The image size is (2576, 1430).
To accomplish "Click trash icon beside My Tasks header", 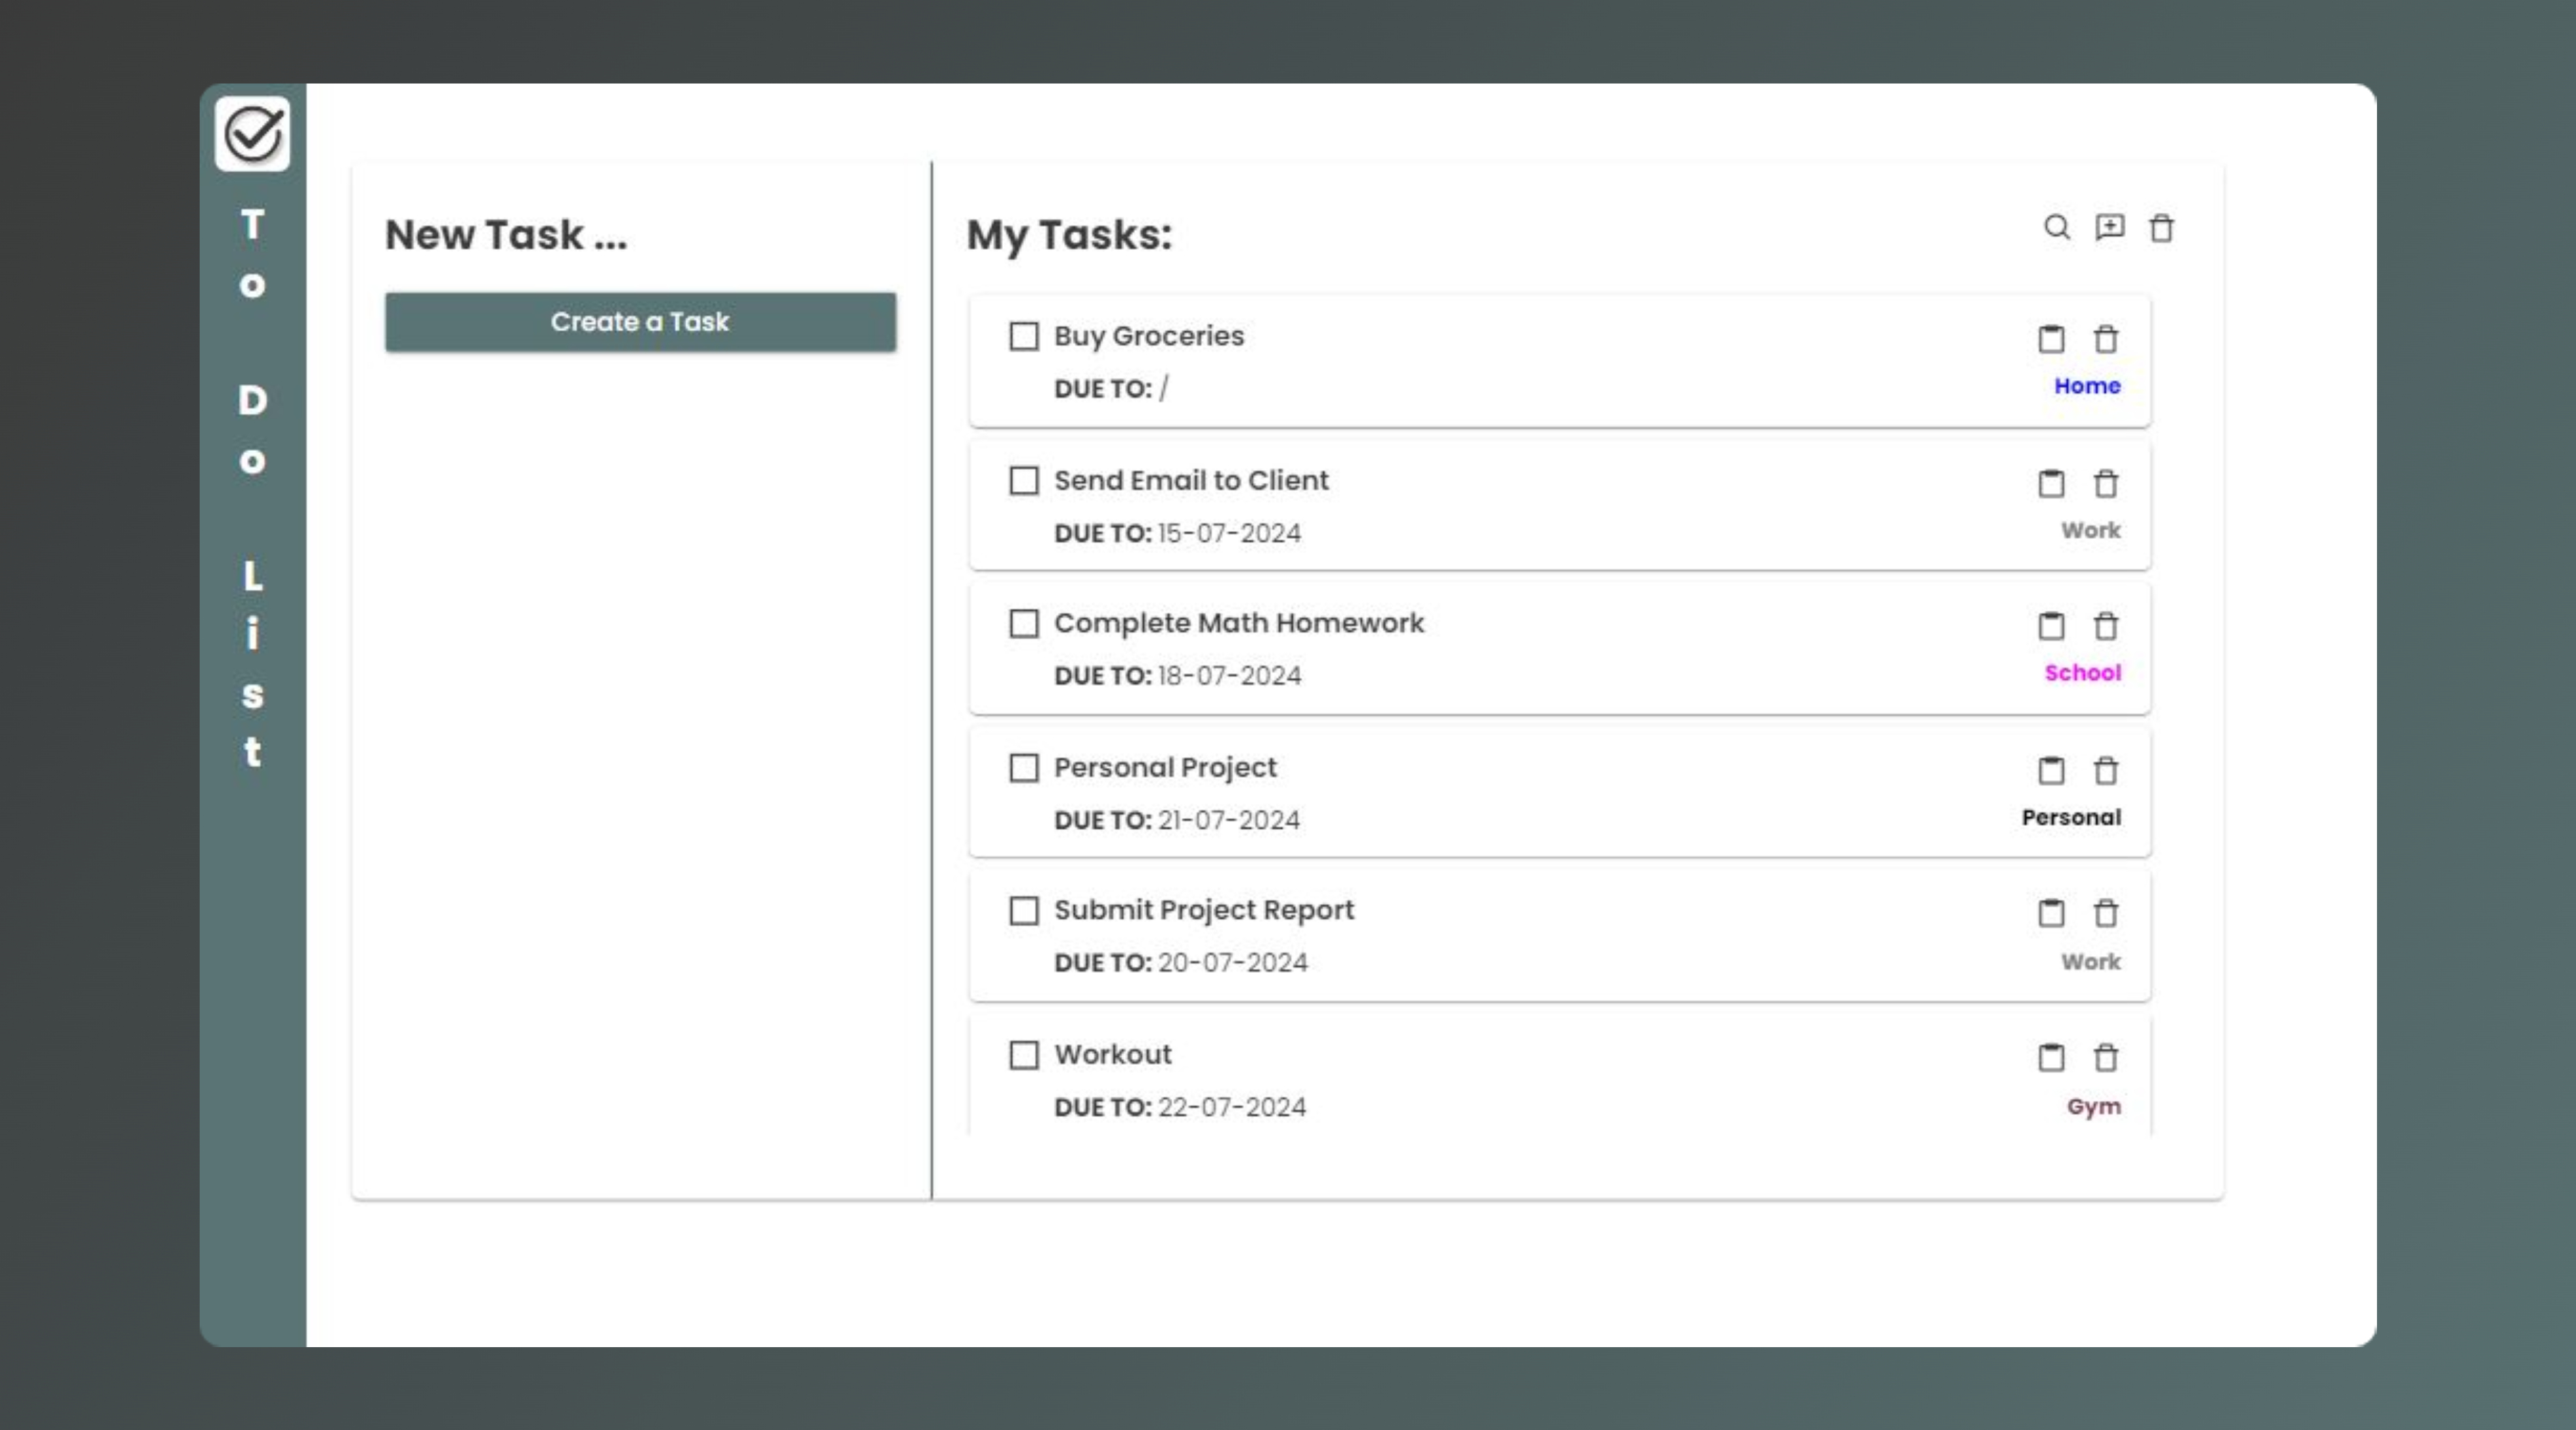I will click(2161, 228).
